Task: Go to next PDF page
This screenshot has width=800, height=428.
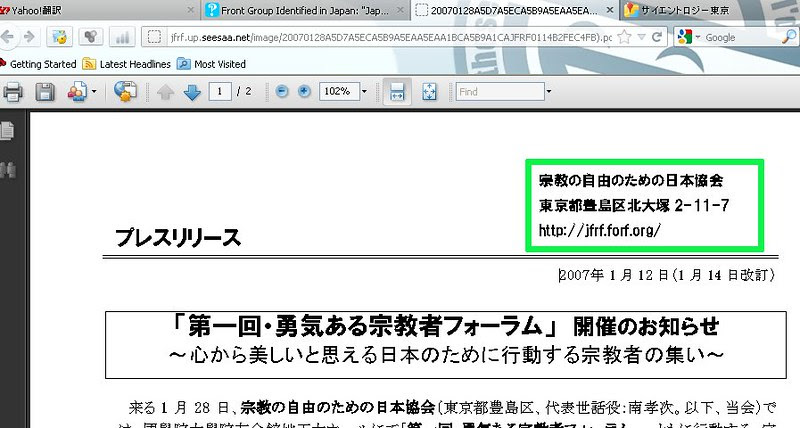Action: [192, 92]
